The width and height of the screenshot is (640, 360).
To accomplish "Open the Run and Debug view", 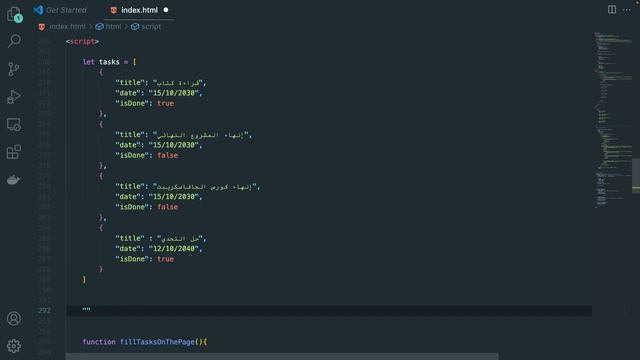I will click(14, 97).
